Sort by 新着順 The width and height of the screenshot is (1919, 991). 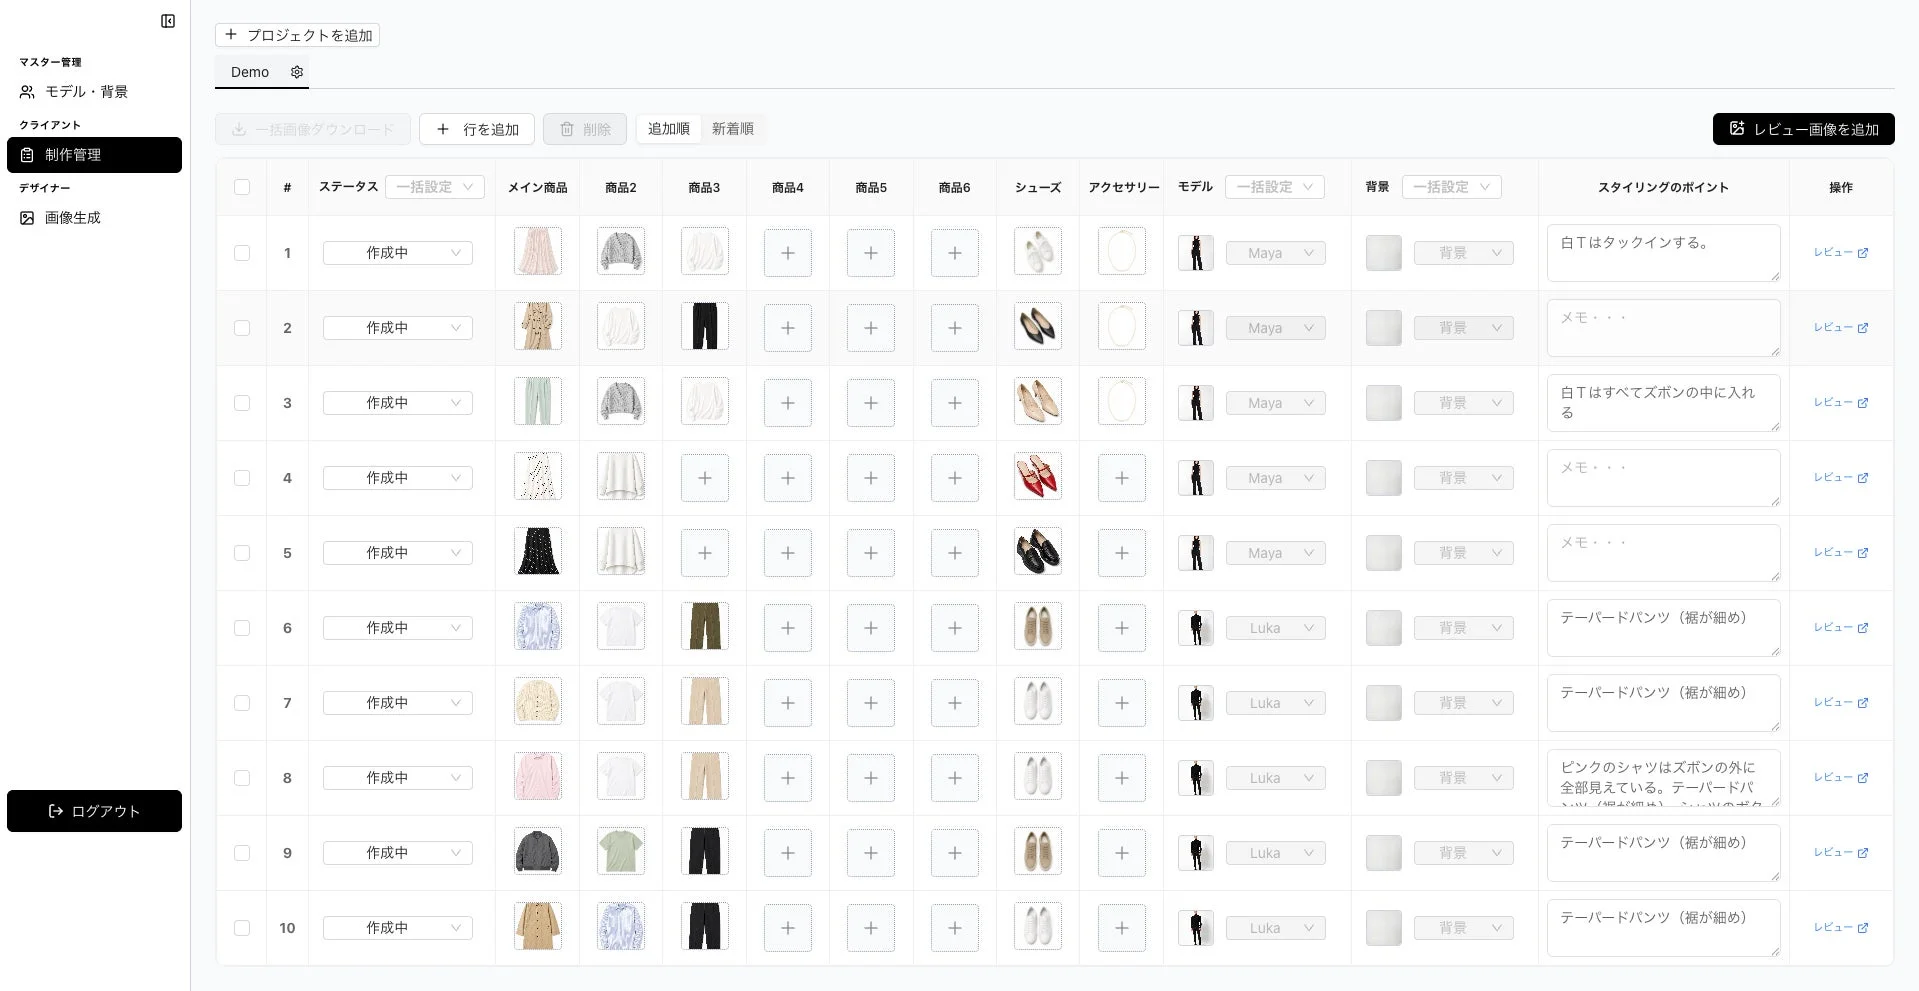pyautogui.click(x=733, y=129)
